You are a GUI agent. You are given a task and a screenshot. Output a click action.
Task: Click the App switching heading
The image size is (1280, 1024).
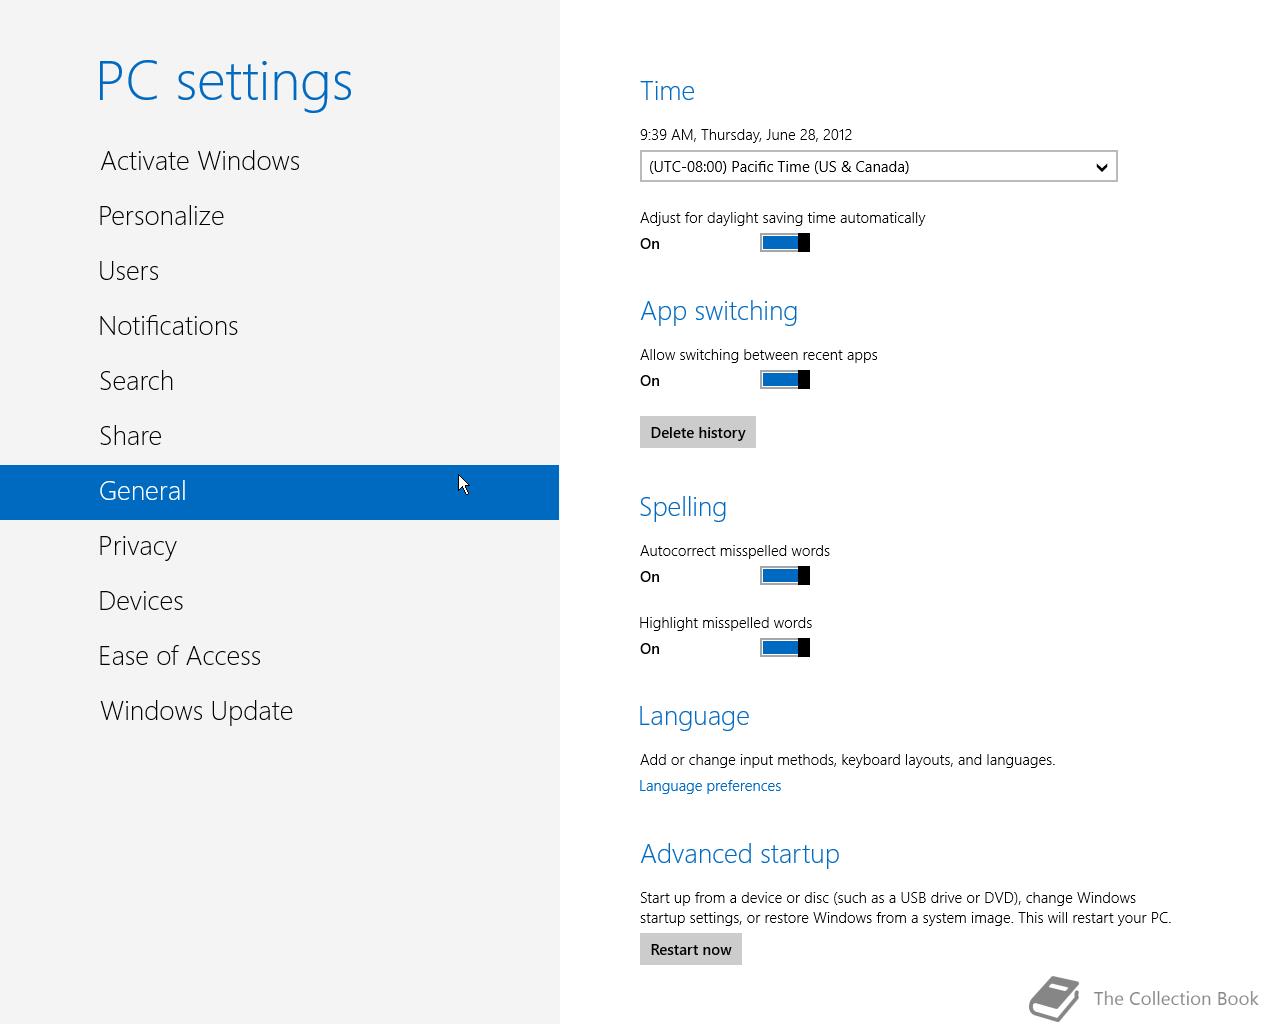pos(719,311)
